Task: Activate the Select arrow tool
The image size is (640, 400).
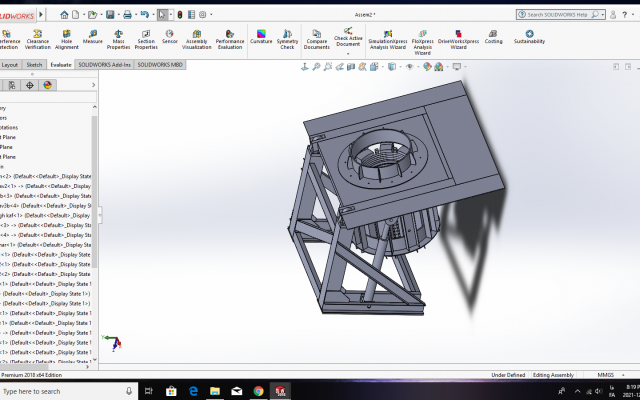Action: 162,15
